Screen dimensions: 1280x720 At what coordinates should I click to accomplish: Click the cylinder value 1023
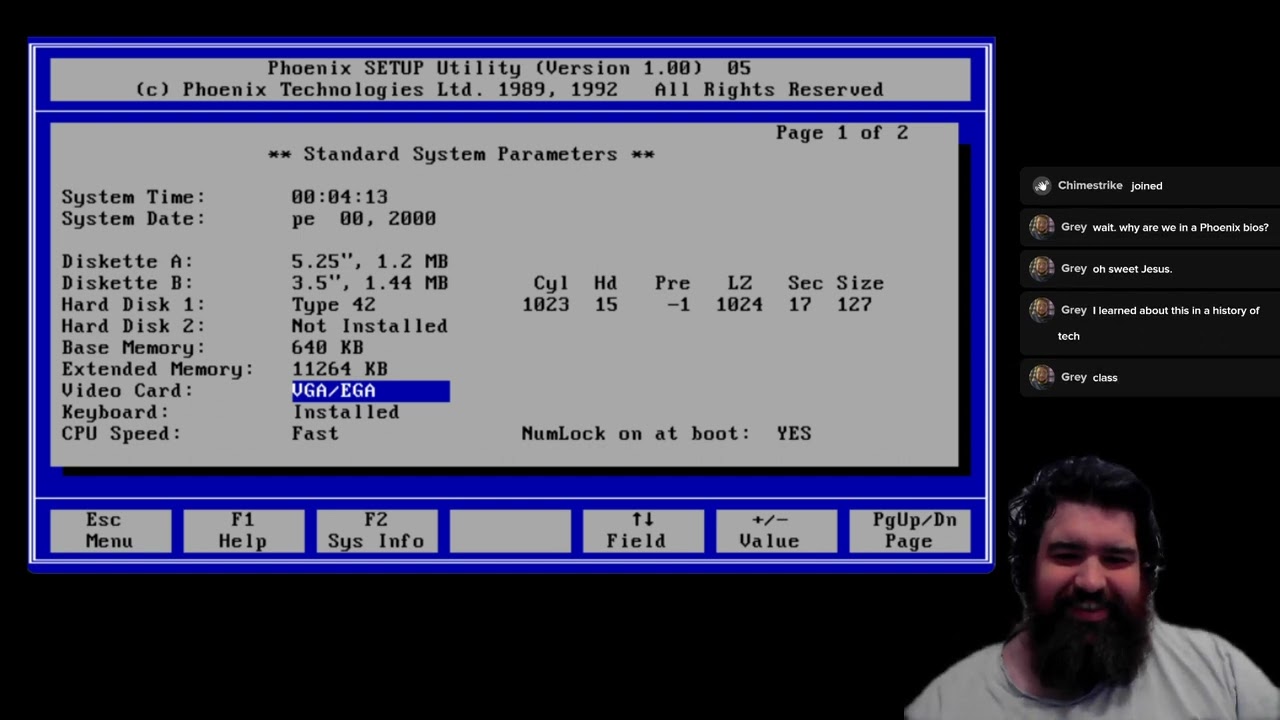(546, 305)
